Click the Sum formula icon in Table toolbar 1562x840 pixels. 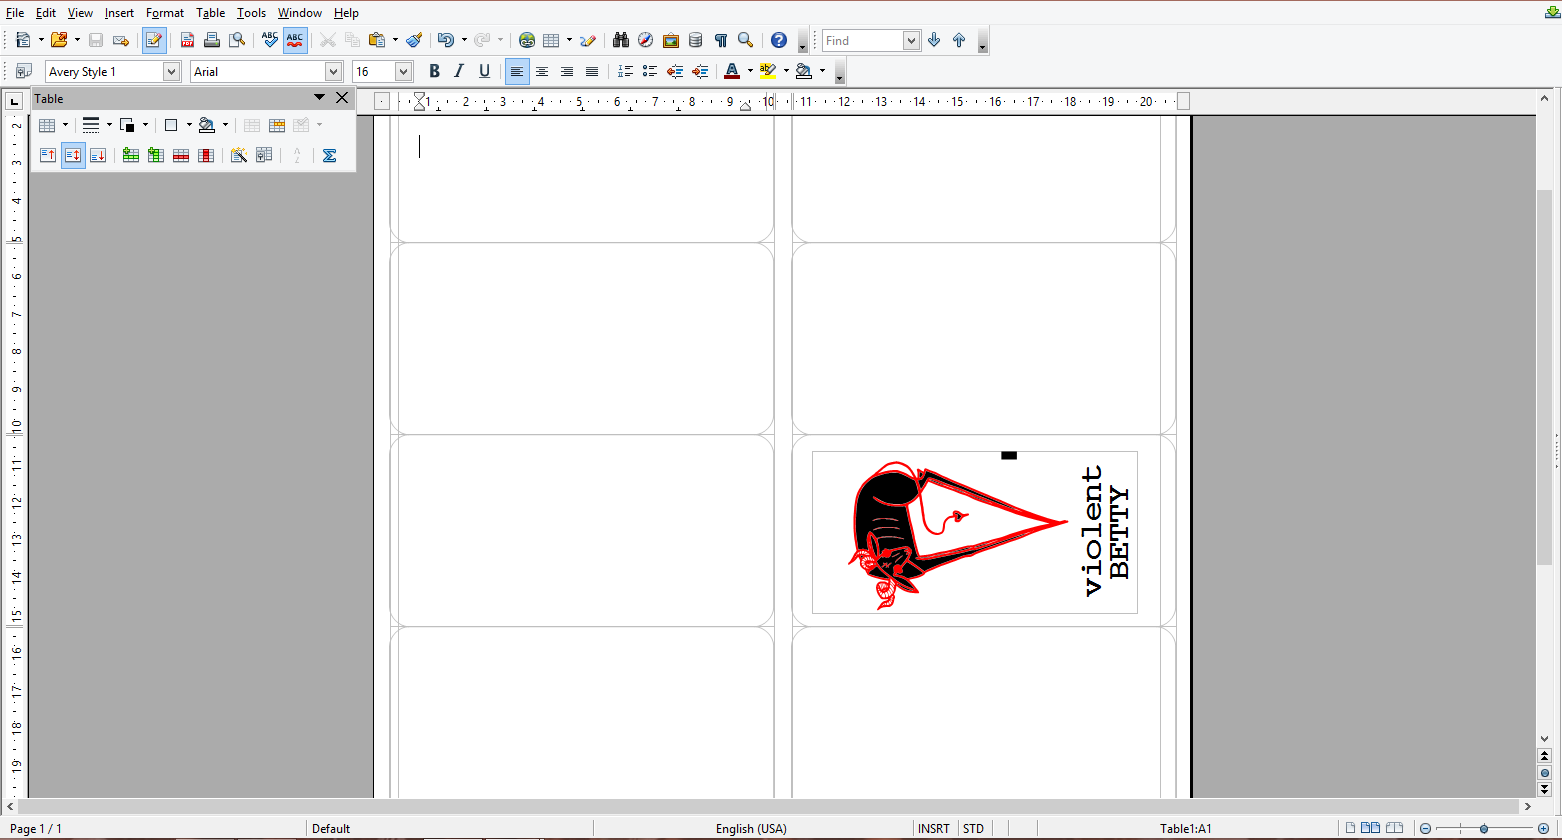tap(329, 155)
